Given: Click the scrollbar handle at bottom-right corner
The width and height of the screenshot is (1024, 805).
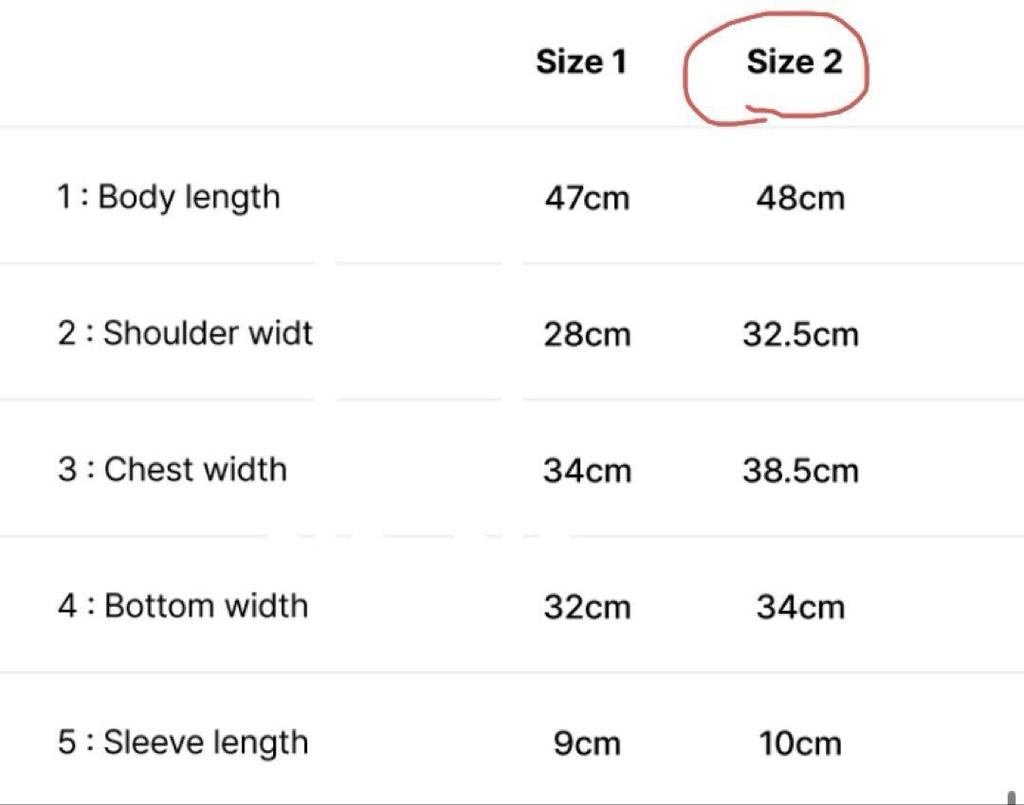Looking at the screenshot, I should click(1012, 797).
